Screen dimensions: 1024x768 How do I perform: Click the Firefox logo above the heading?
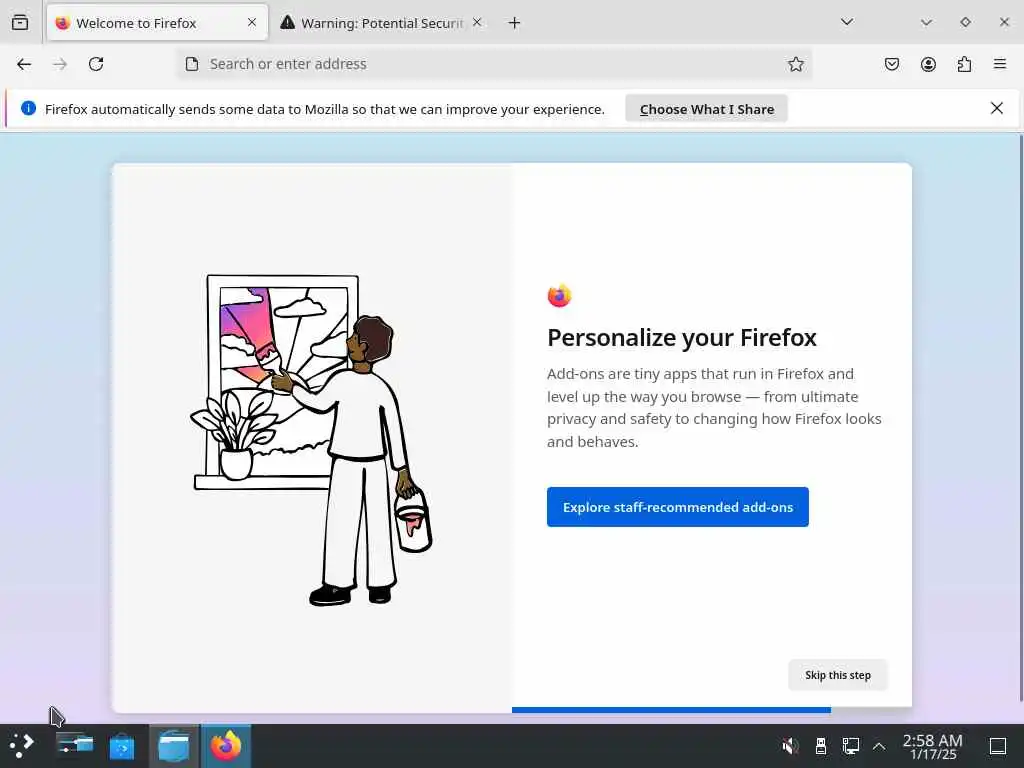pos(560,296)
